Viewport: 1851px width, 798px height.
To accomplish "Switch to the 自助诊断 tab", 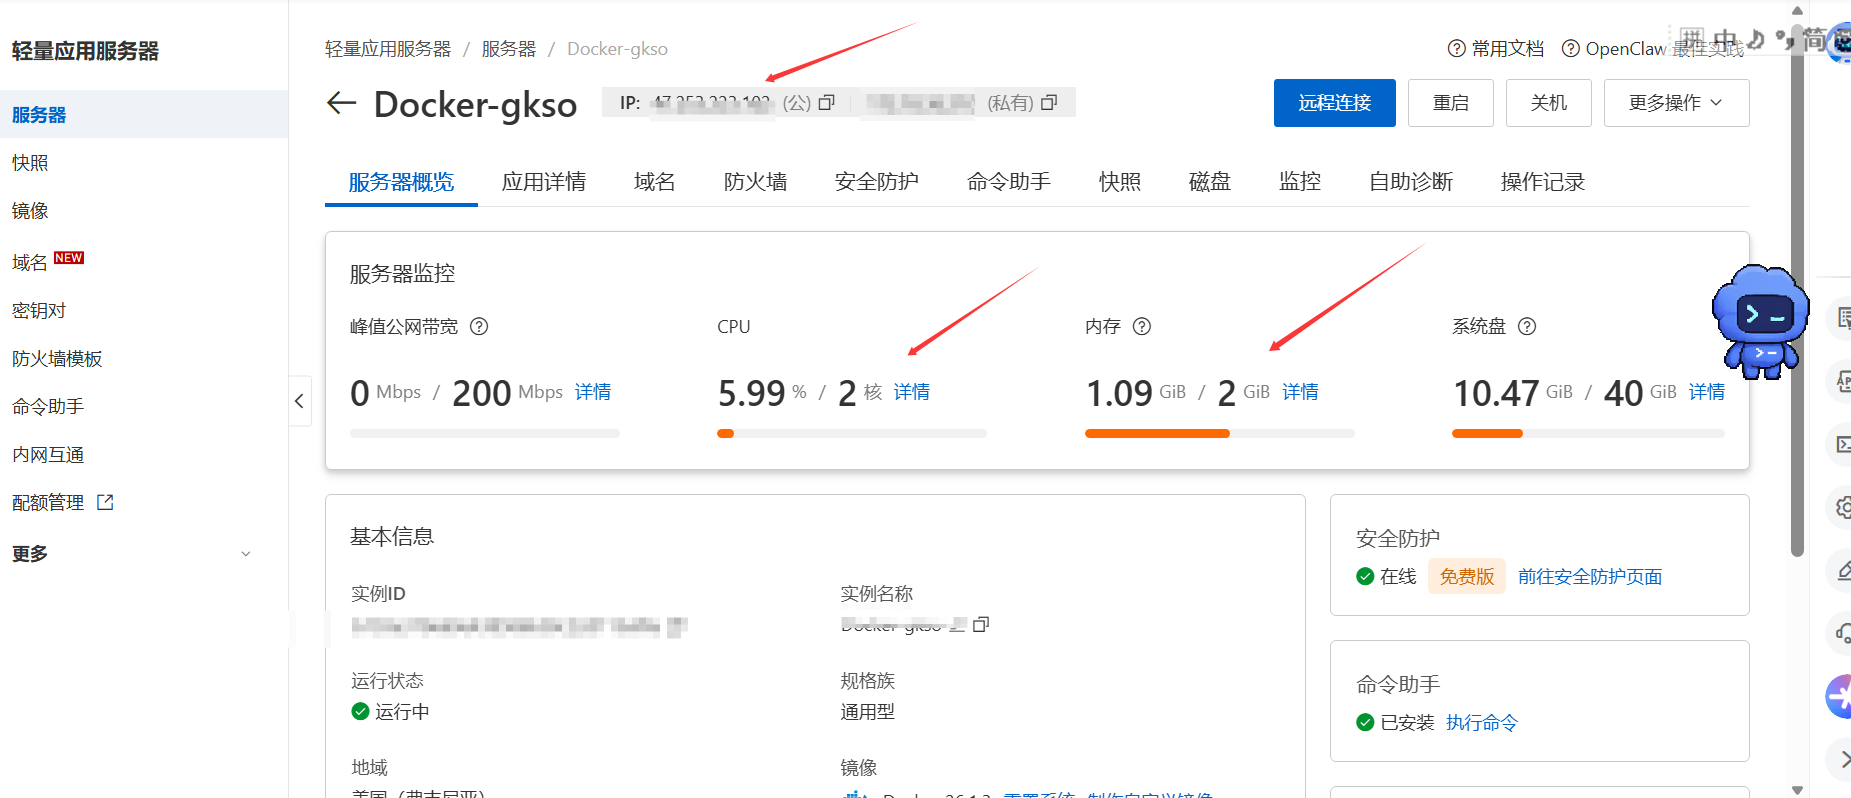I will coord(1410,182).
